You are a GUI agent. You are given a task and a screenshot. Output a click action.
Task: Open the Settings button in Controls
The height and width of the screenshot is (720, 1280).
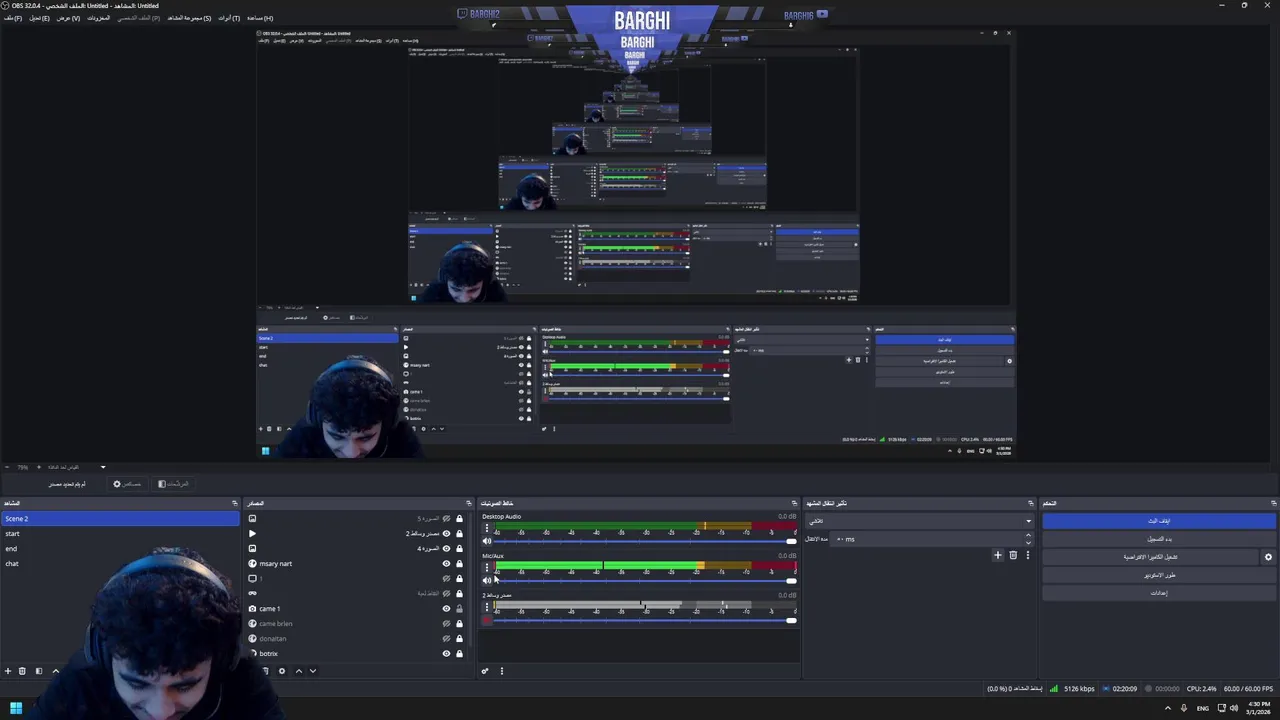[1159, 593]
